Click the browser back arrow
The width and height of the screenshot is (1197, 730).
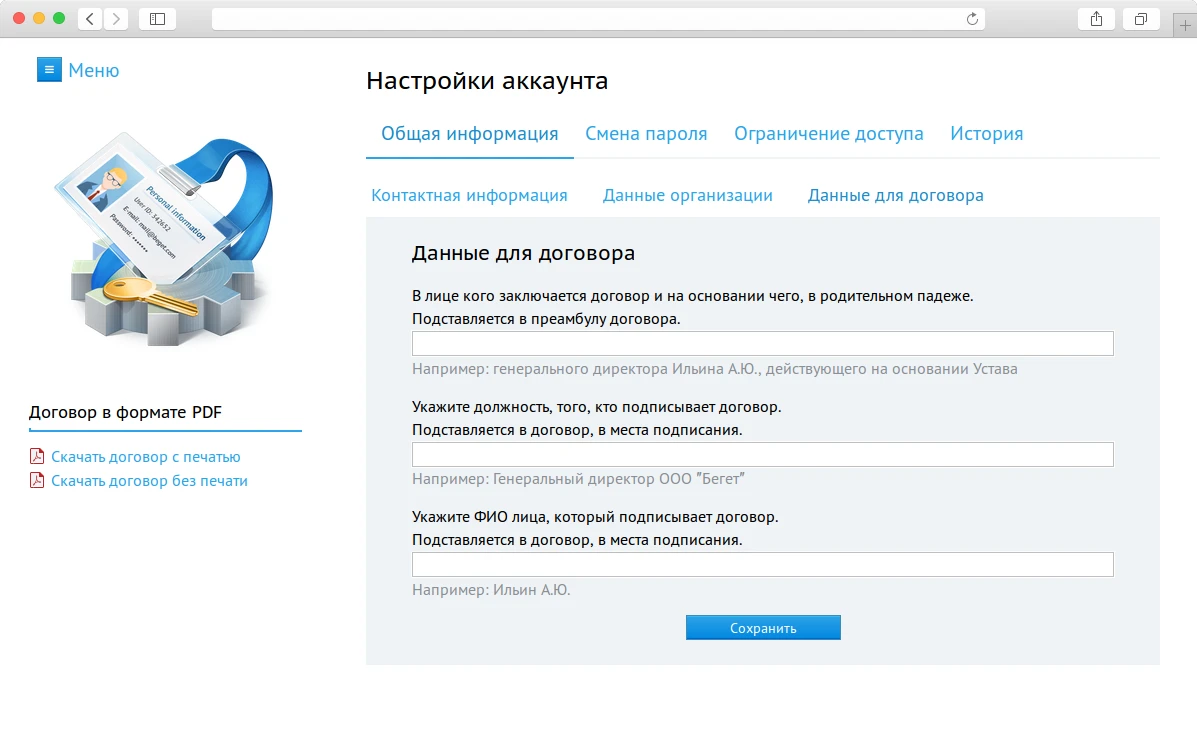pos(88,18)
